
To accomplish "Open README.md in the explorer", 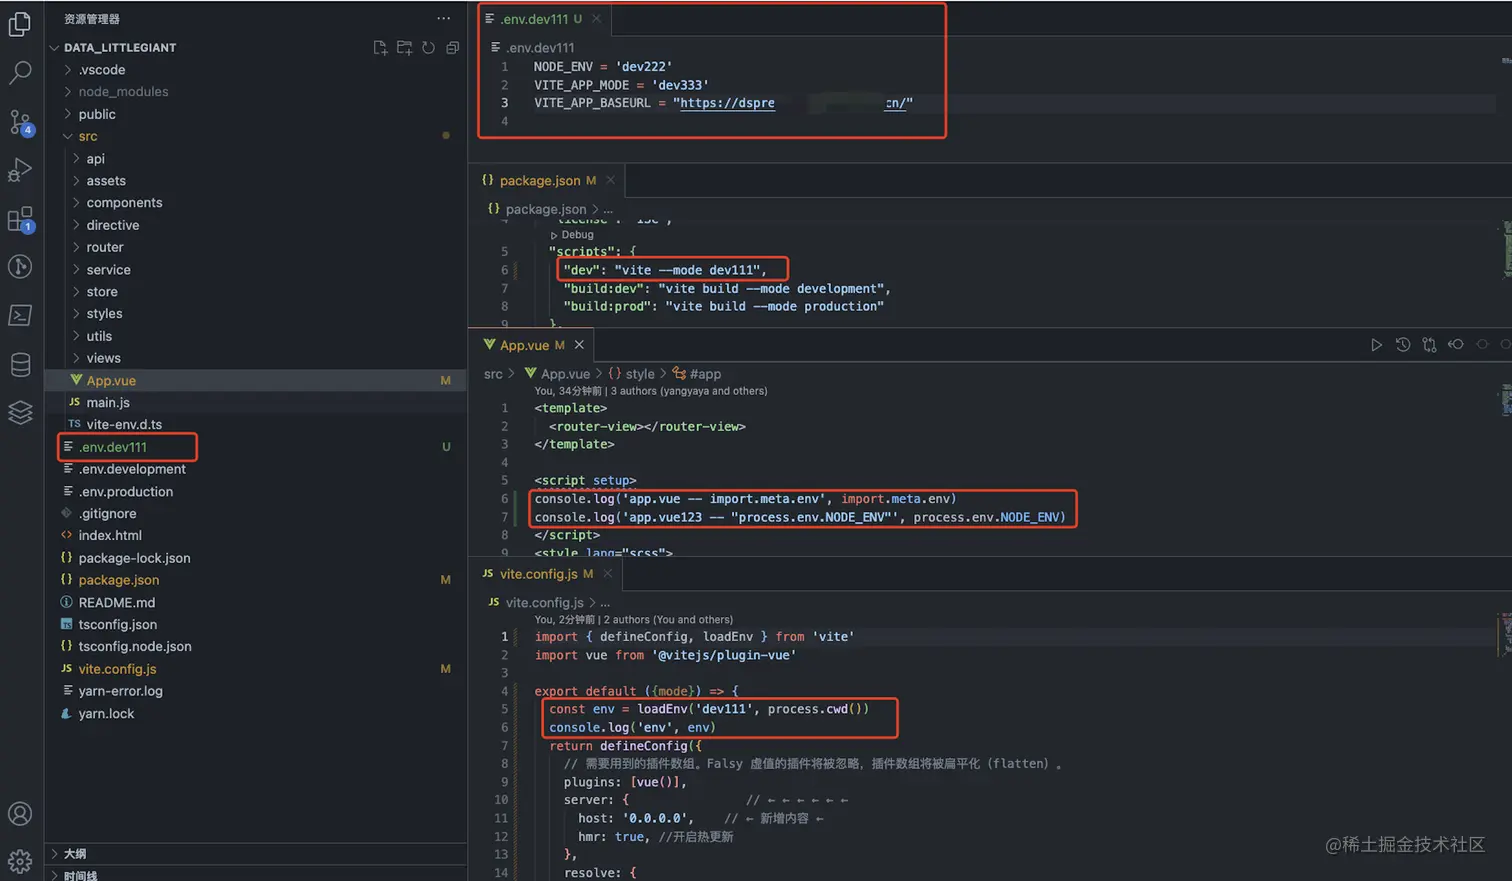I will 255,602.
